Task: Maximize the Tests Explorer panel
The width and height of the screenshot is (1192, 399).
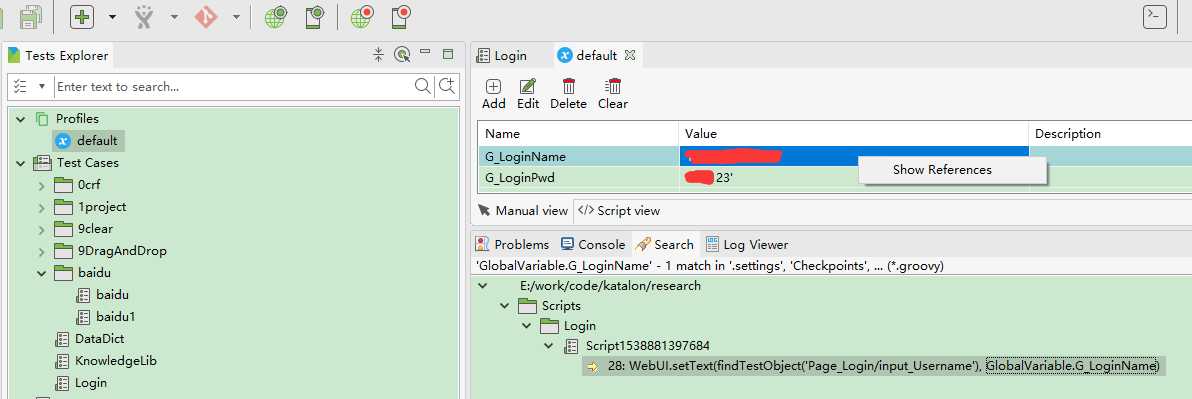Action: point(448,54)
